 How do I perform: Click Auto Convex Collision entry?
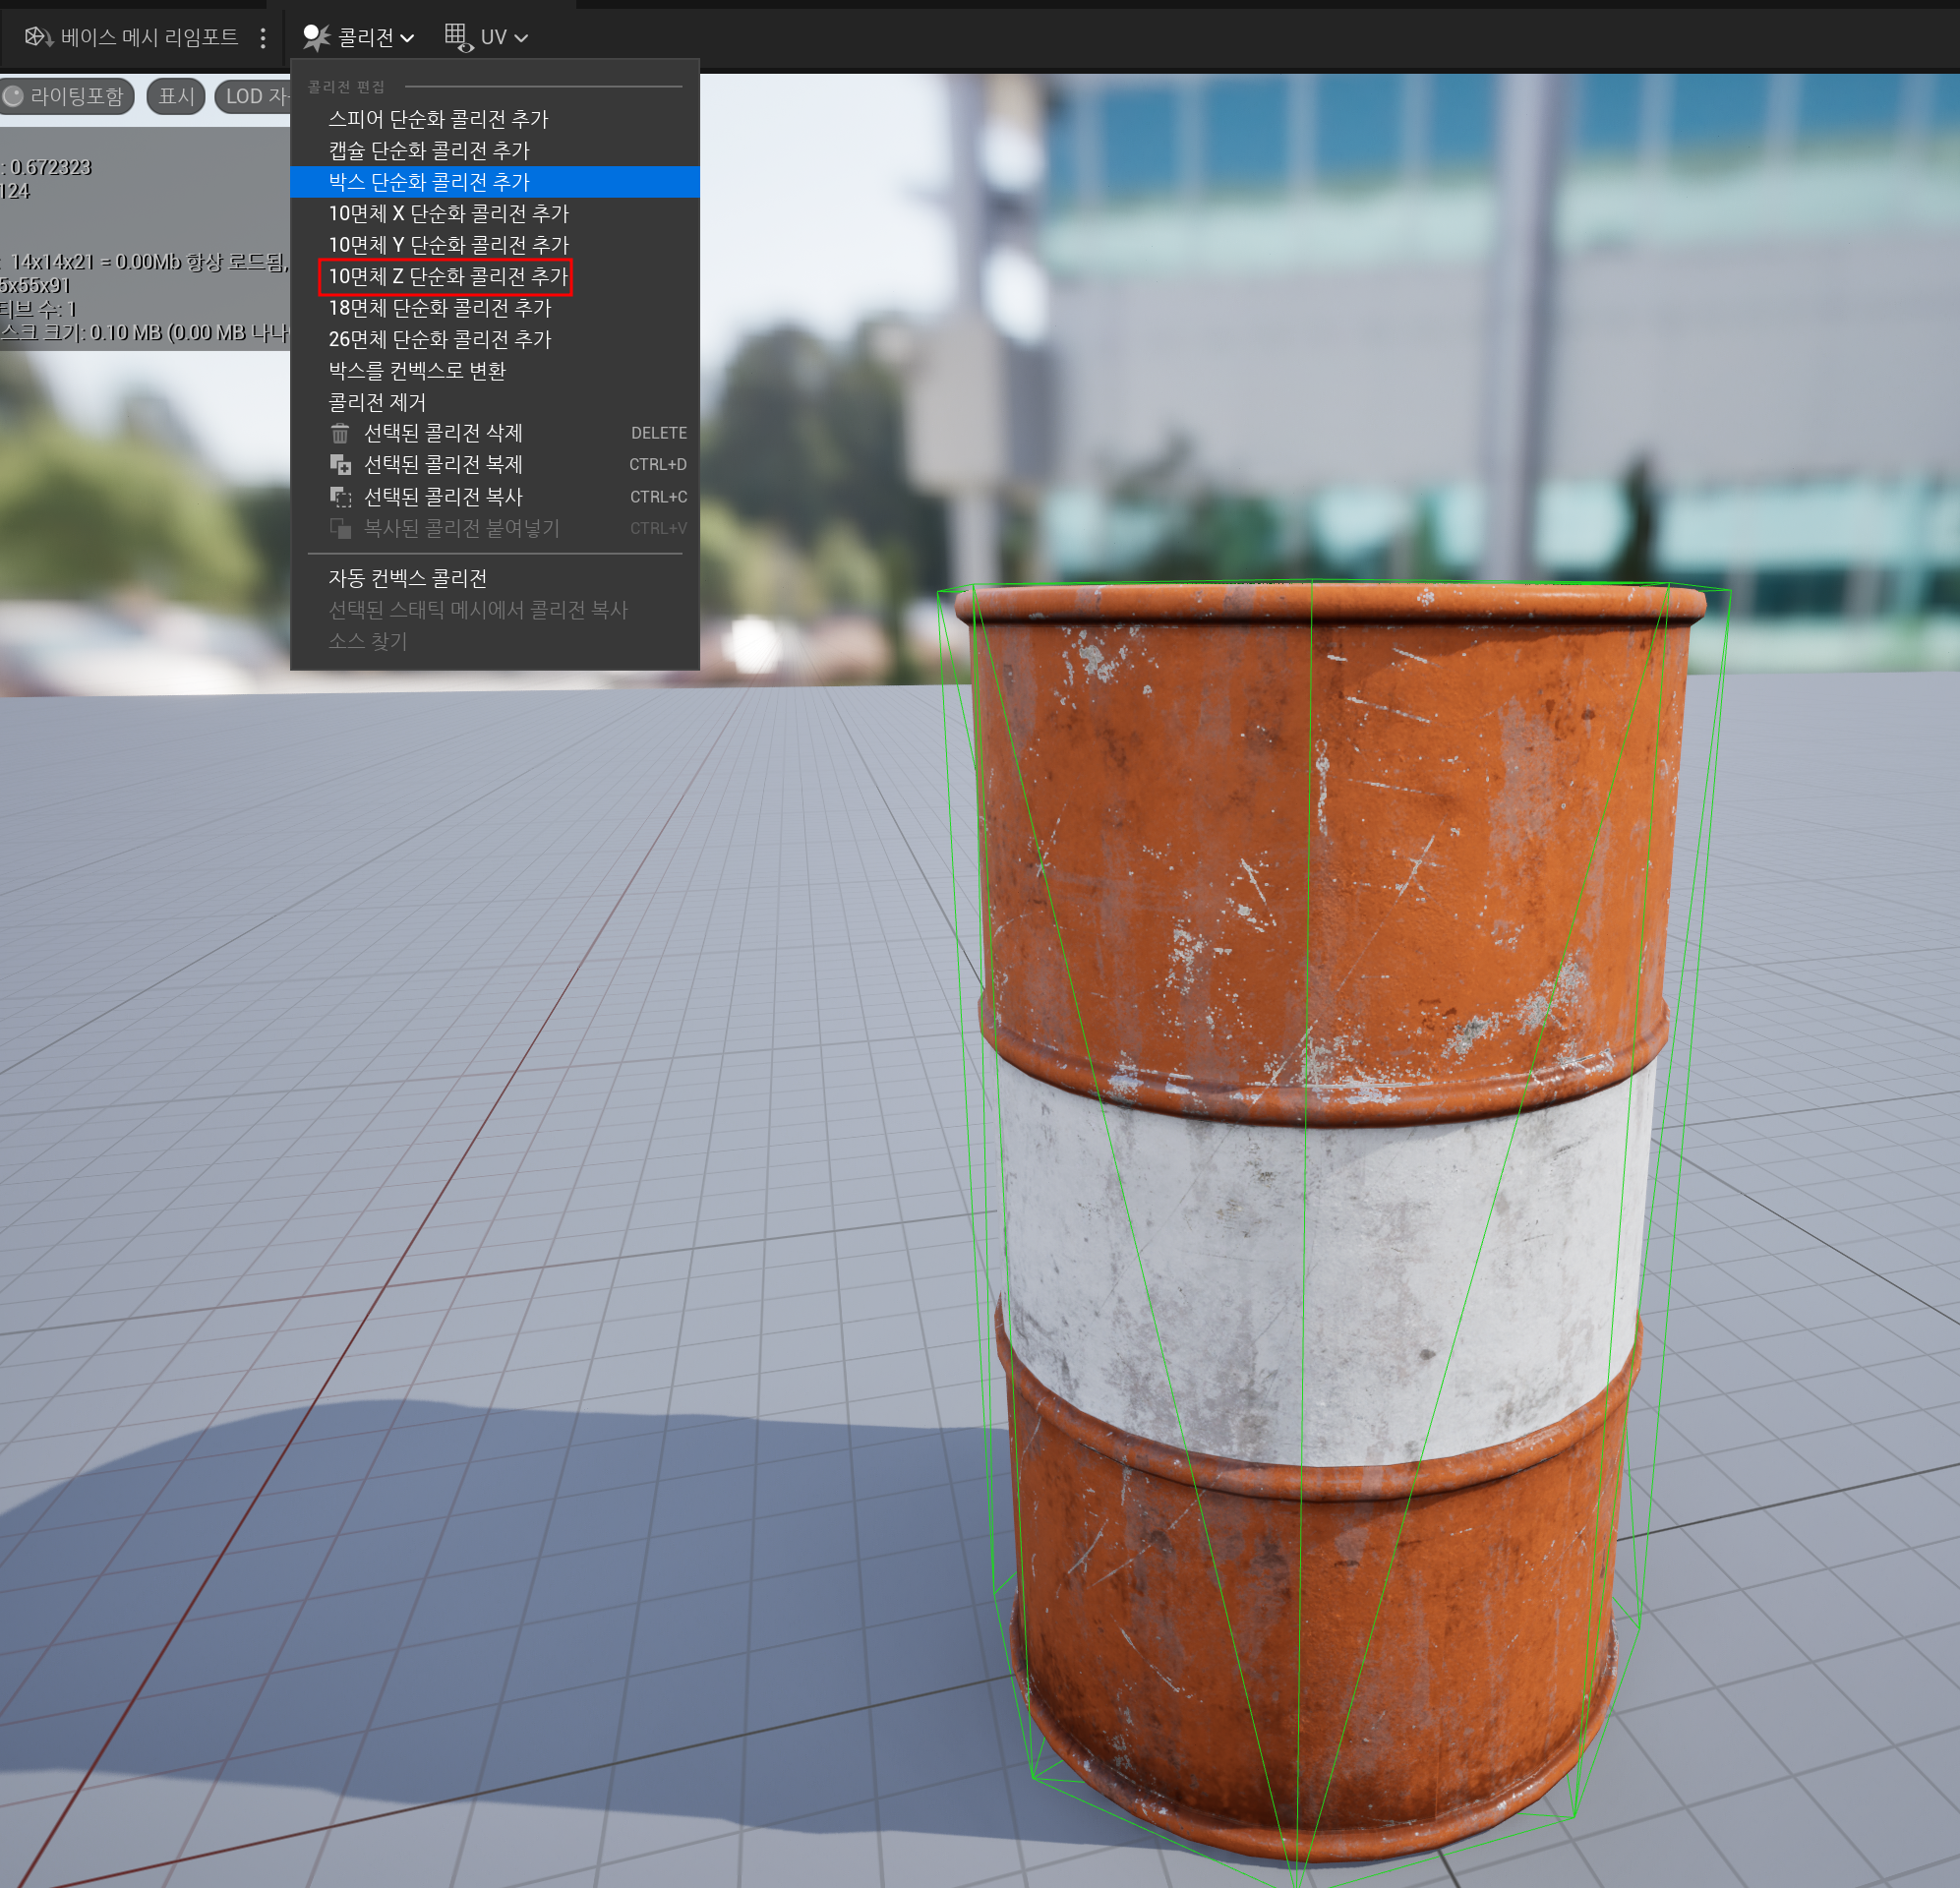click(x=407, y=578)
